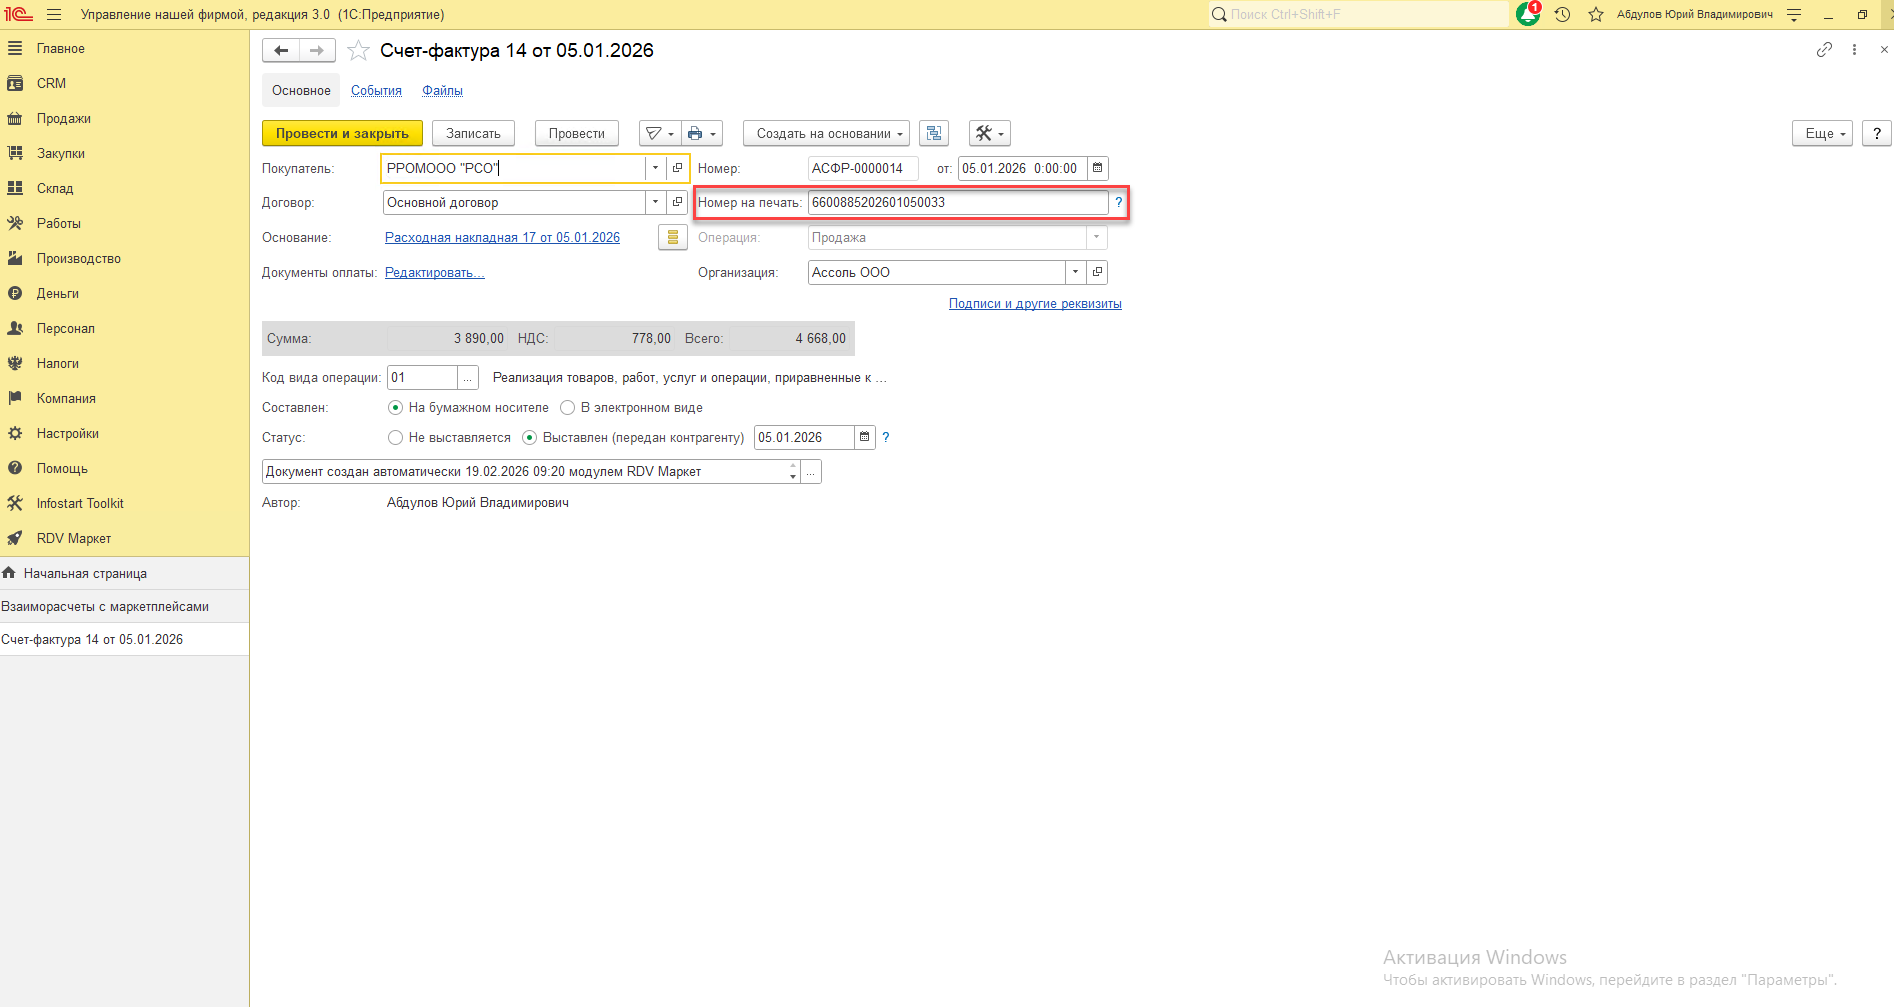Screen dimensions: 1895x1007
Task: Click 'Провести и закрыть' button
Action: pos(342,133)
